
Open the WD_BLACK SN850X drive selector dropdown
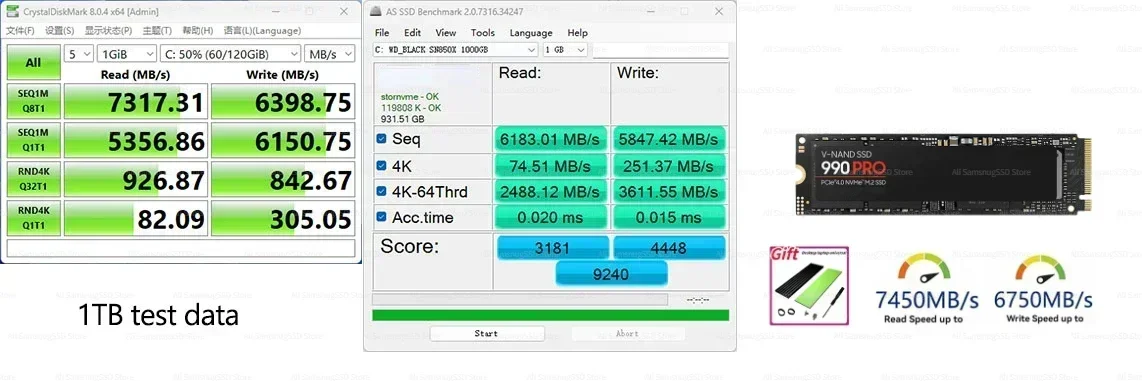pos(456,50)
